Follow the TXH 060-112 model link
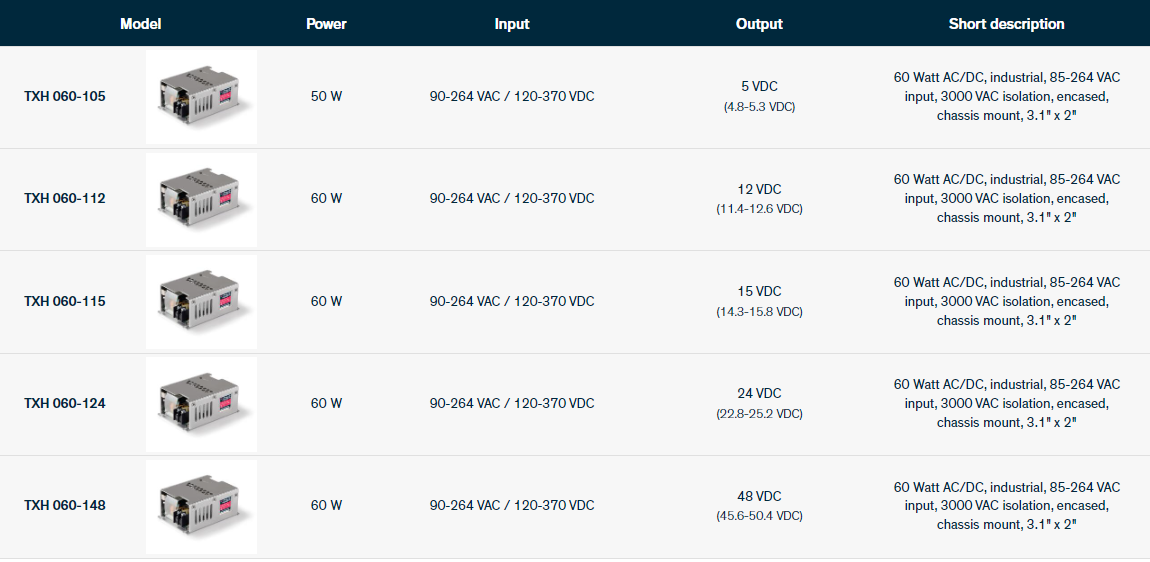 coord(65,198)
